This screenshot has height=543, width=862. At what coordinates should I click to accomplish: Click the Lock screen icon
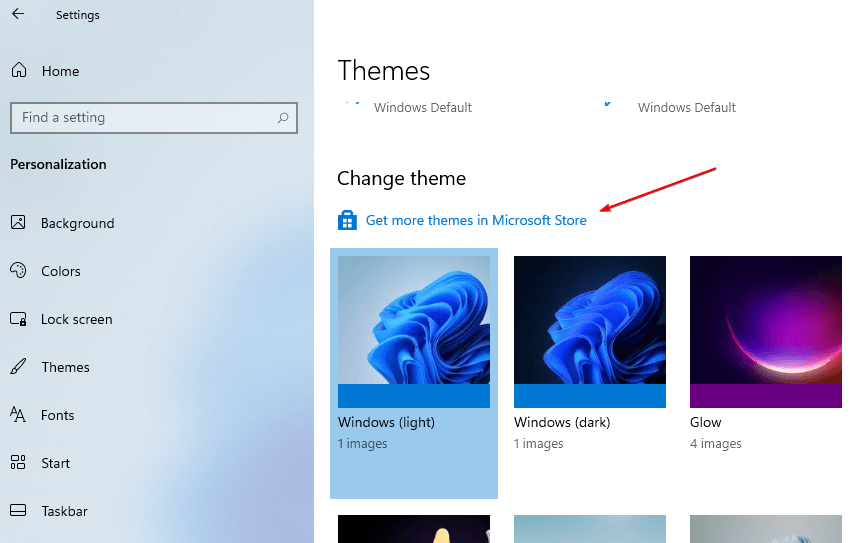pos(18,319)
